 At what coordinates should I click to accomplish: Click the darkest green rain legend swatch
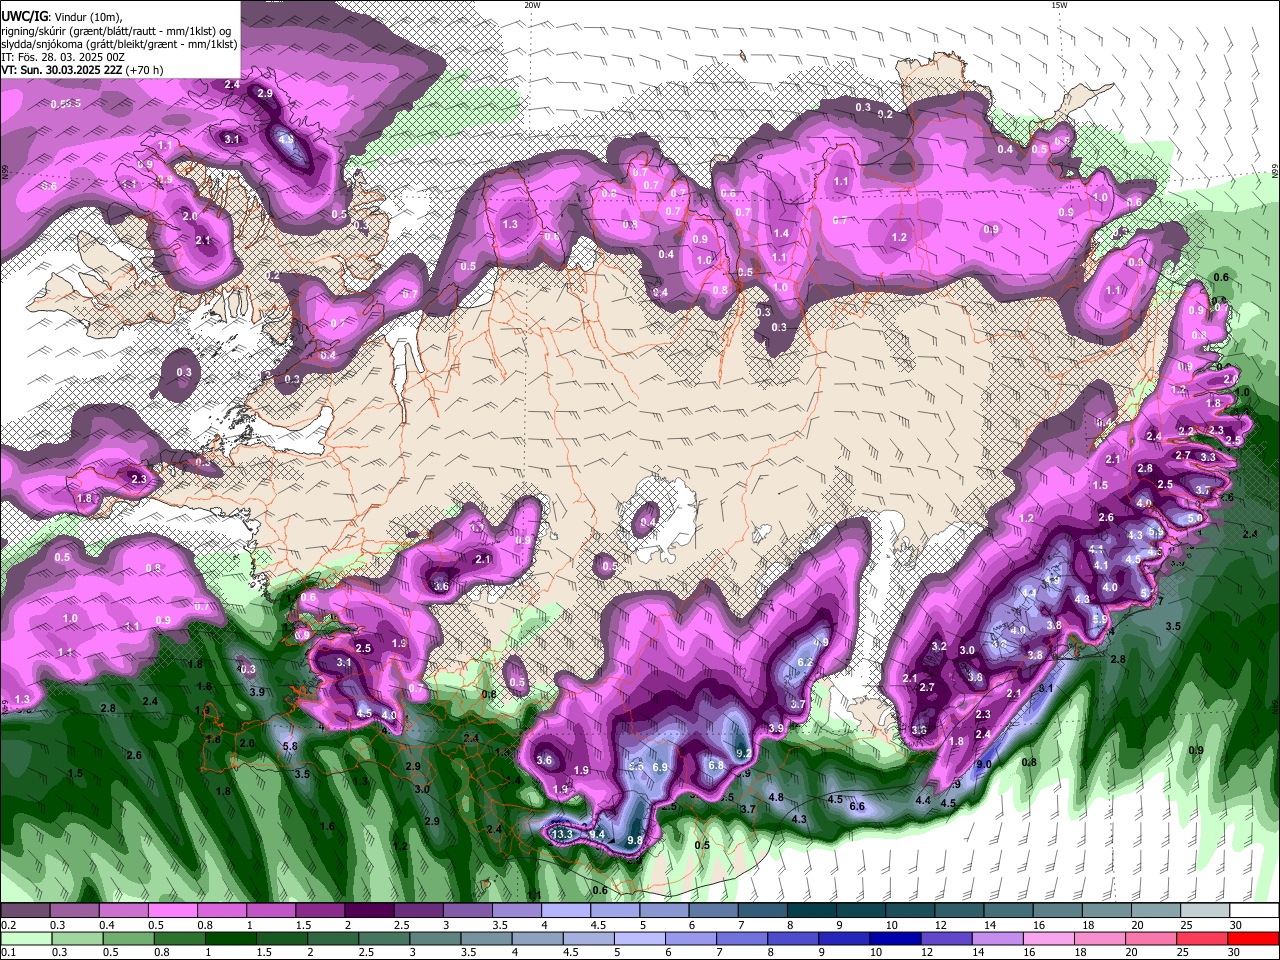229,939
